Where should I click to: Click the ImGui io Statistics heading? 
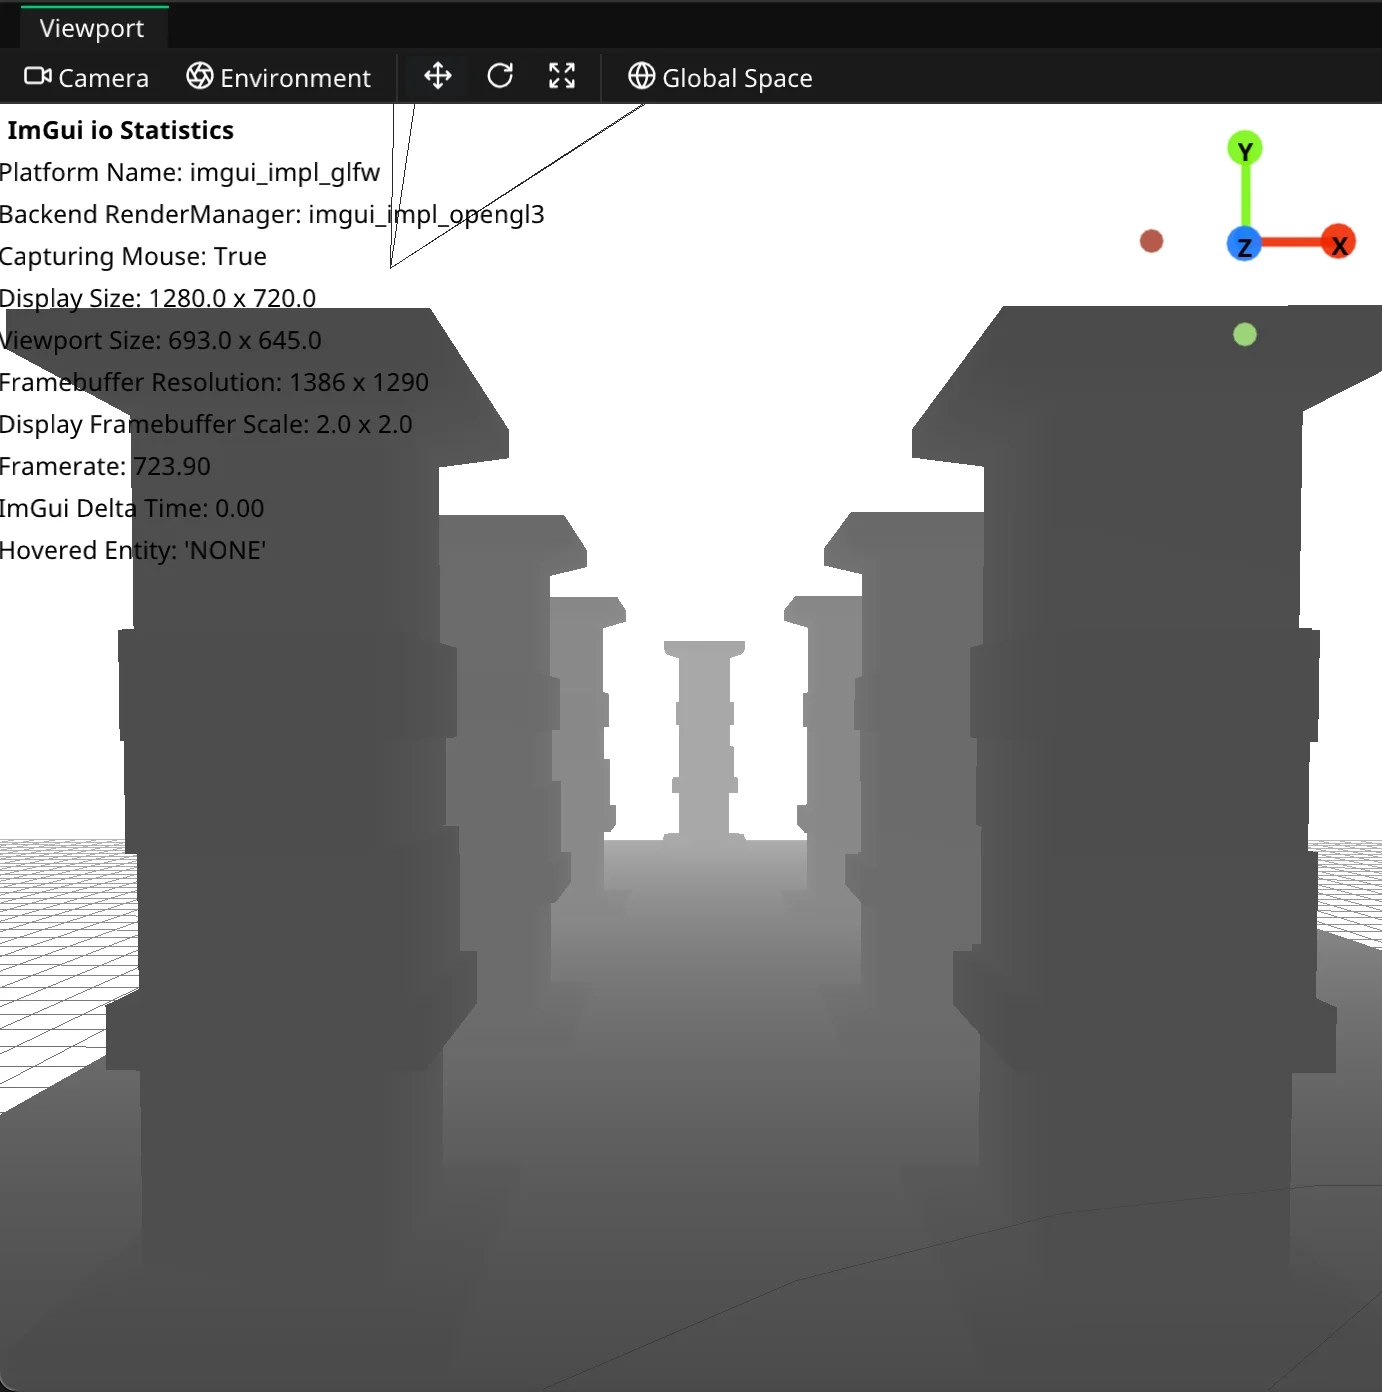point(120,130)
